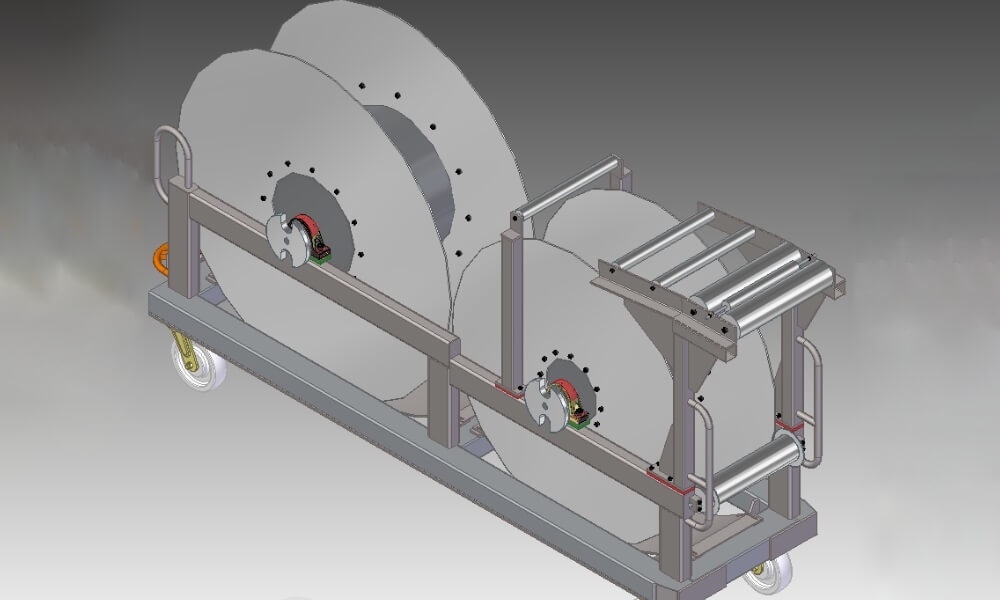
Task: Select the looped handle on the right end
Action: pyautogui.click(x=812, y=400)
